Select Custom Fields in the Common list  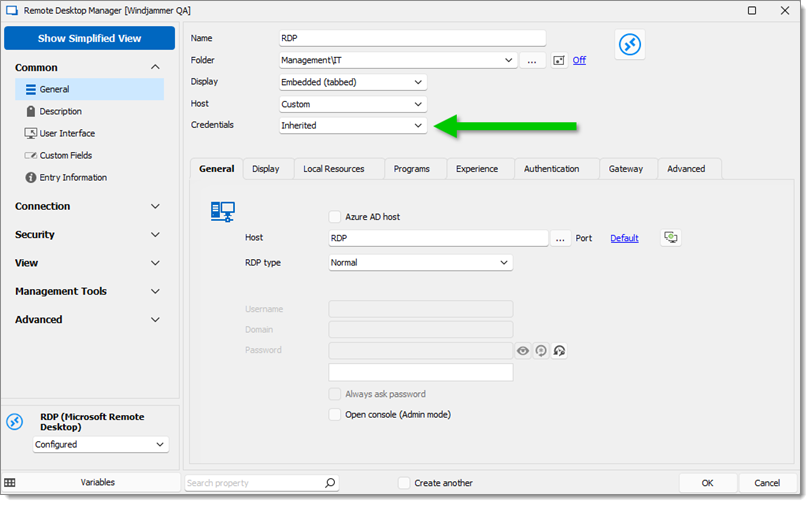[66, 156]
